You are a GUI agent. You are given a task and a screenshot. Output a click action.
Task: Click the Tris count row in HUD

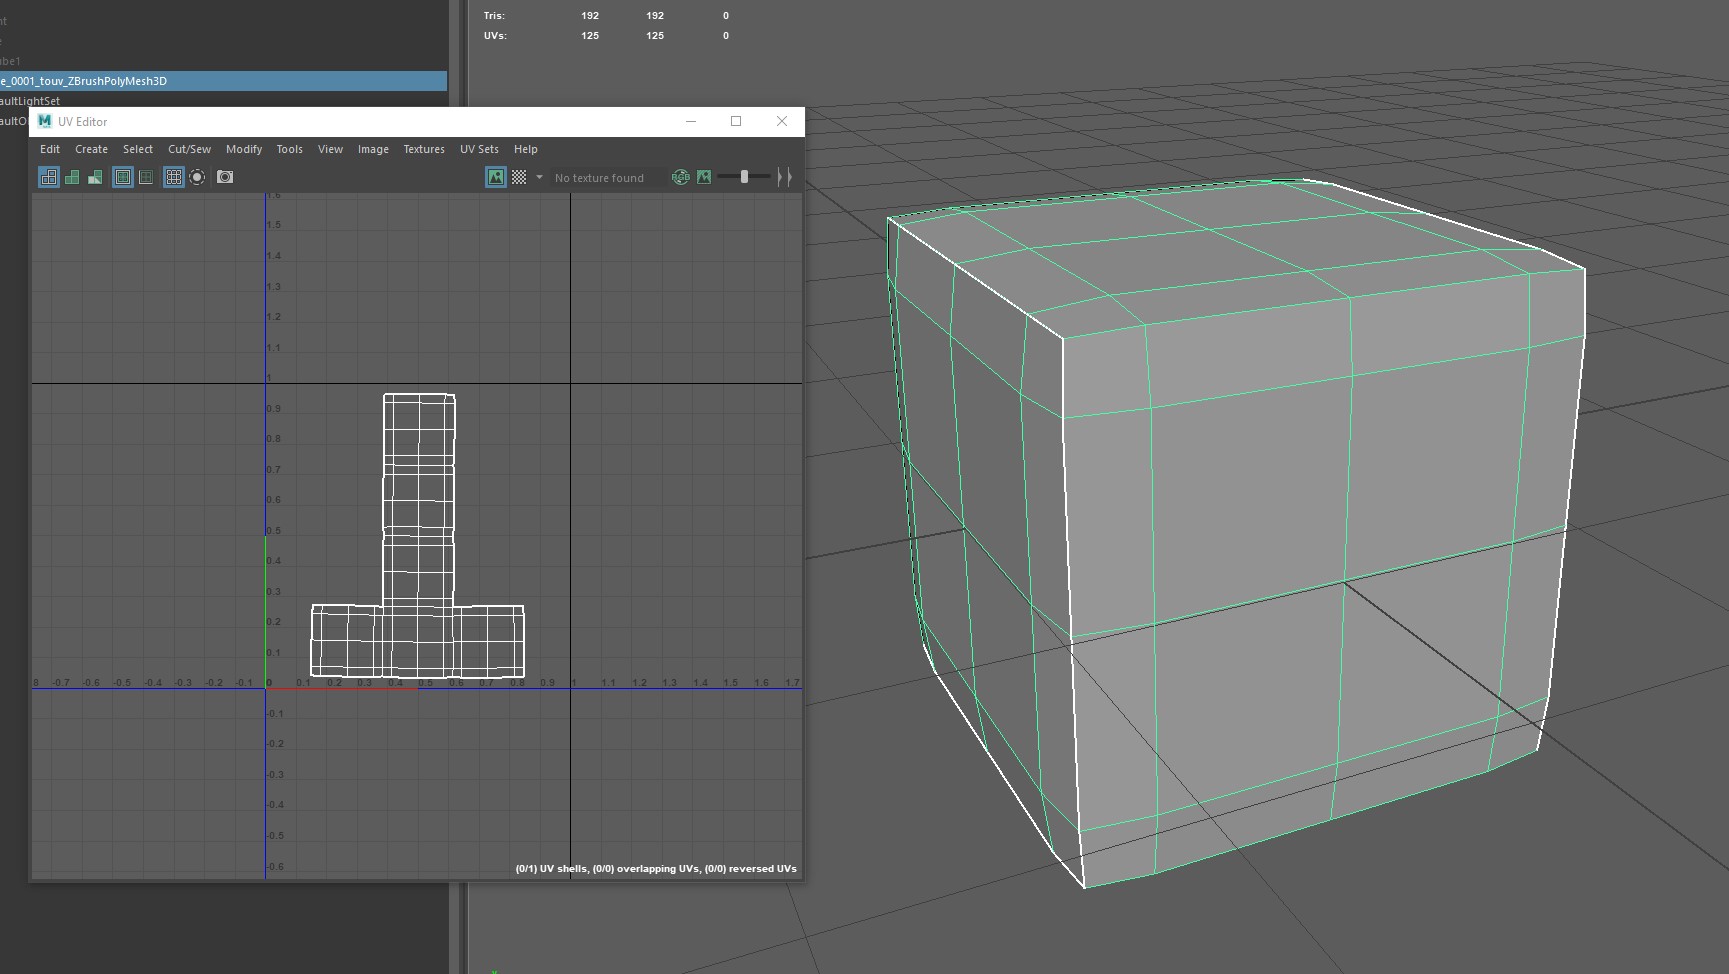pyautogui.click(x=607, y=16)
